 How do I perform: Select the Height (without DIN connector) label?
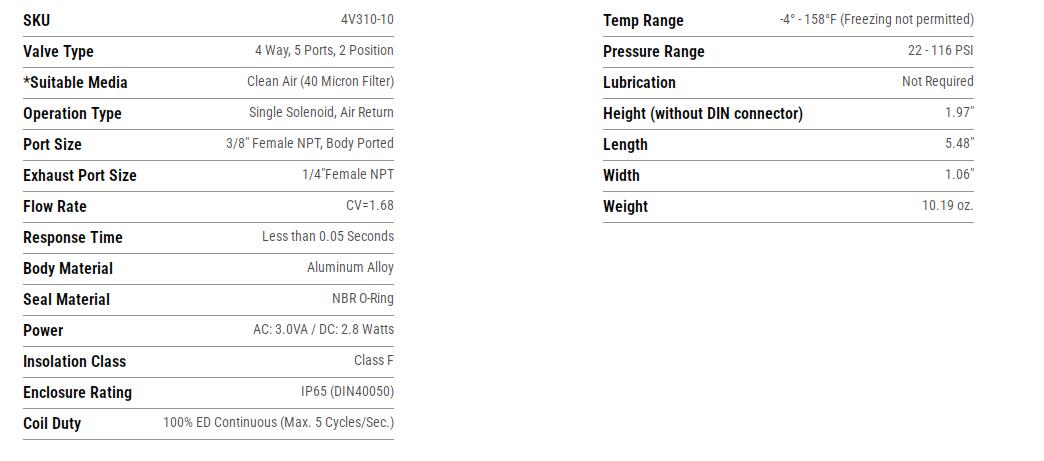click(x=702, y=113)
